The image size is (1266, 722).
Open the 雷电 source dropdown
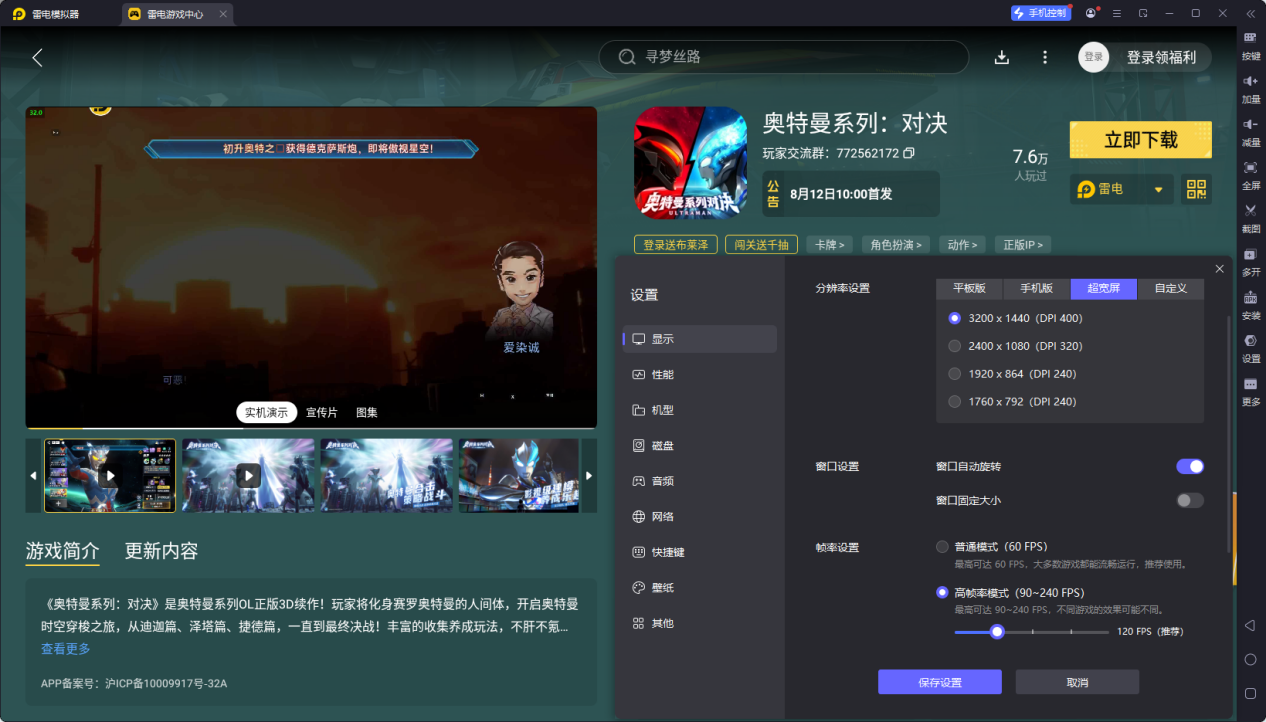click(1122, 189)
